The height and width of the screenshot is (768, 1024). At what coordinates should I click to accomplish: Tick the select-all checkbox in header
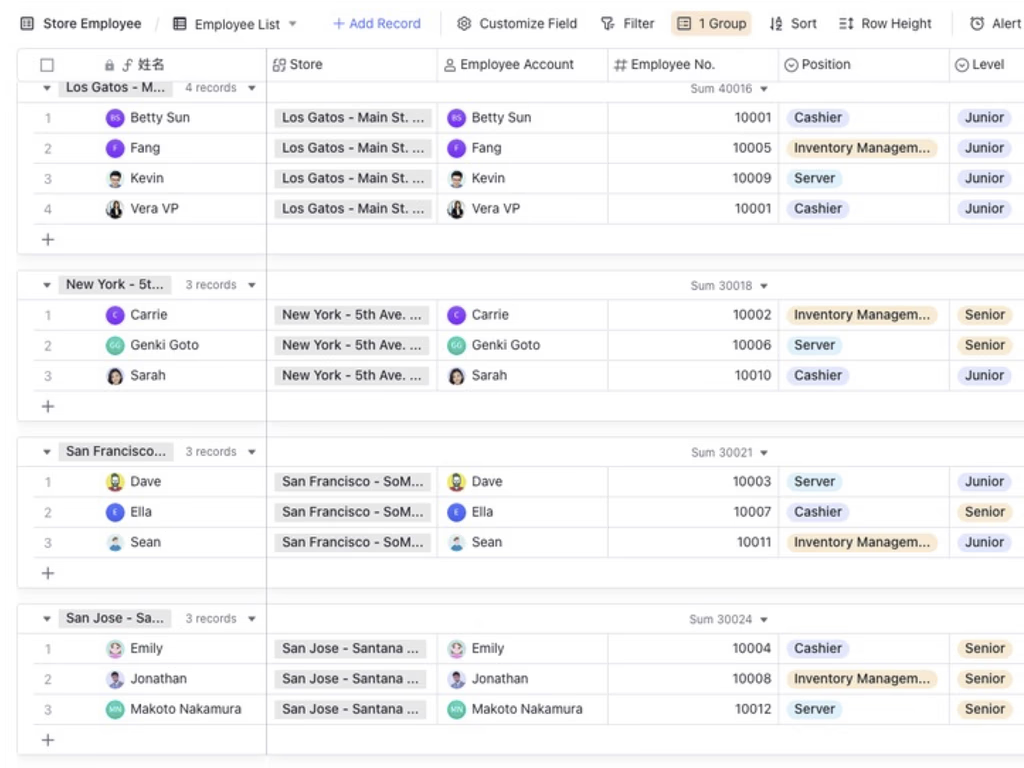click(x=47, y=65)
